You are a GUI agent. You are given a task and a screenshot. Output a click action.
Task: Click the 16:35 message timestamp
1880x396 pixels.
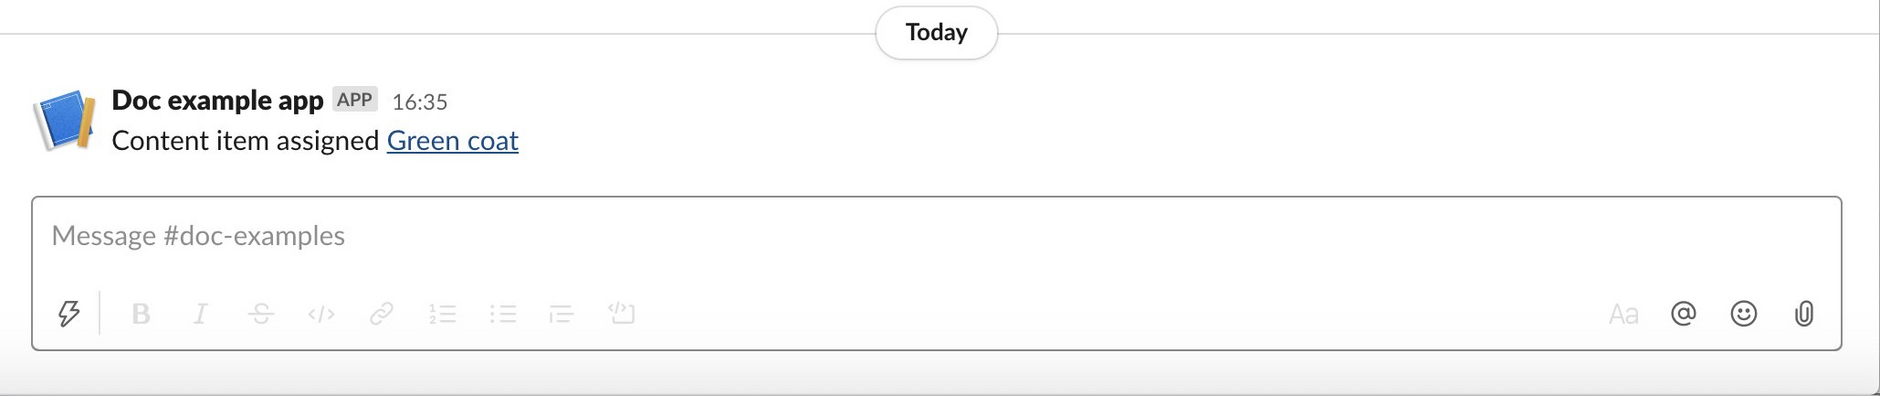pyautogui.click(x=420, y=102)
